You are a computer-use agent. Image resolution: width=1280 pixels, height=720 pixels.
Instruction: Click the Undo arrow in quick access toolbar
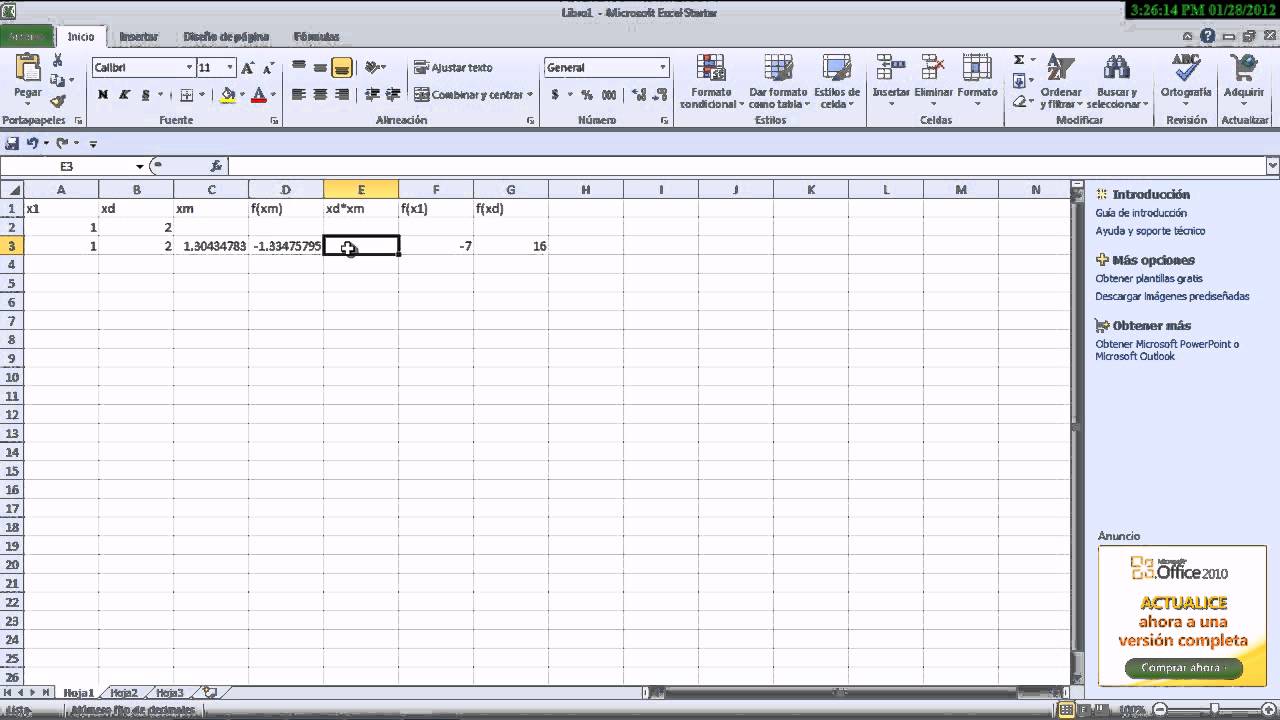pyautogui.click(x=33, y=143)
